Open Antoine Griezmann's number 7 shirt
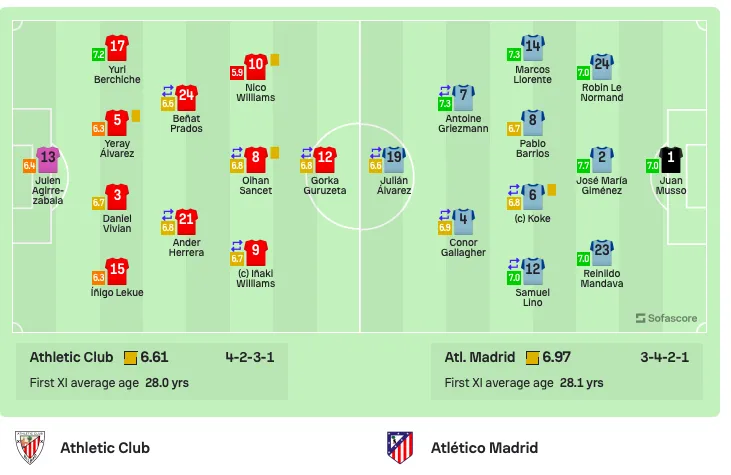 tap(463, 97)
